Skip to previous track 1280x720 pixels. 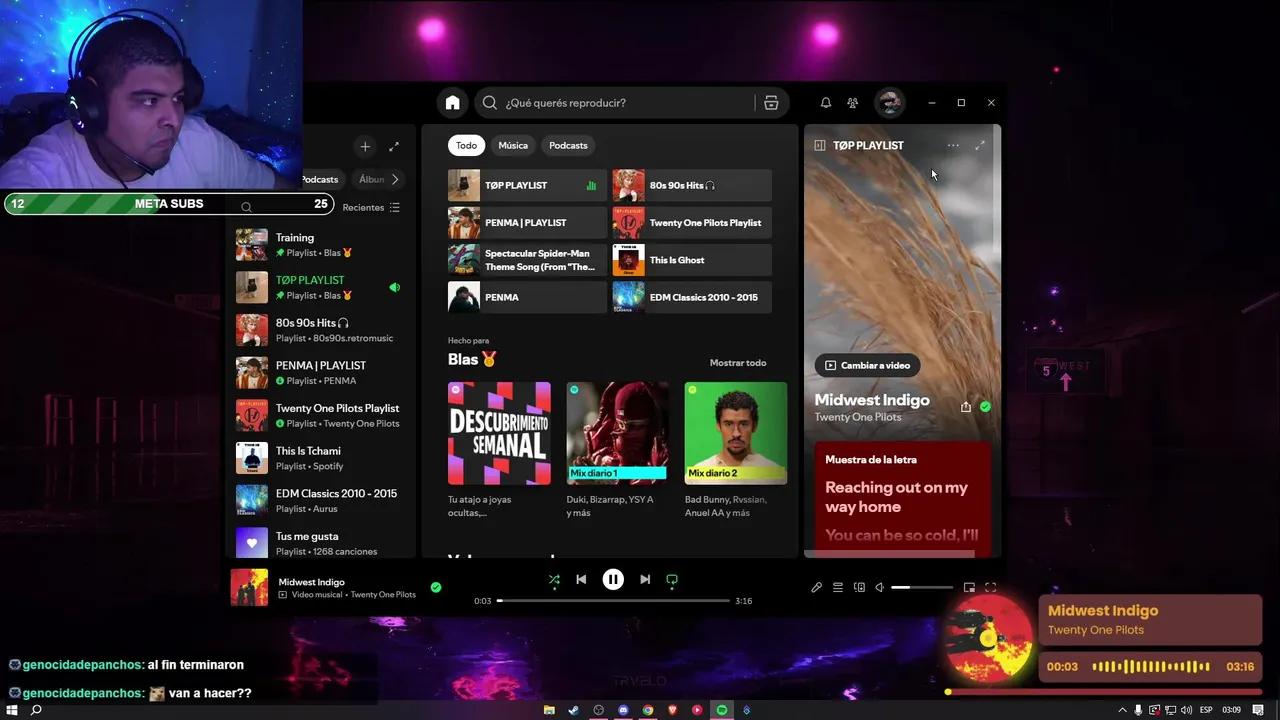click(581, 579)
